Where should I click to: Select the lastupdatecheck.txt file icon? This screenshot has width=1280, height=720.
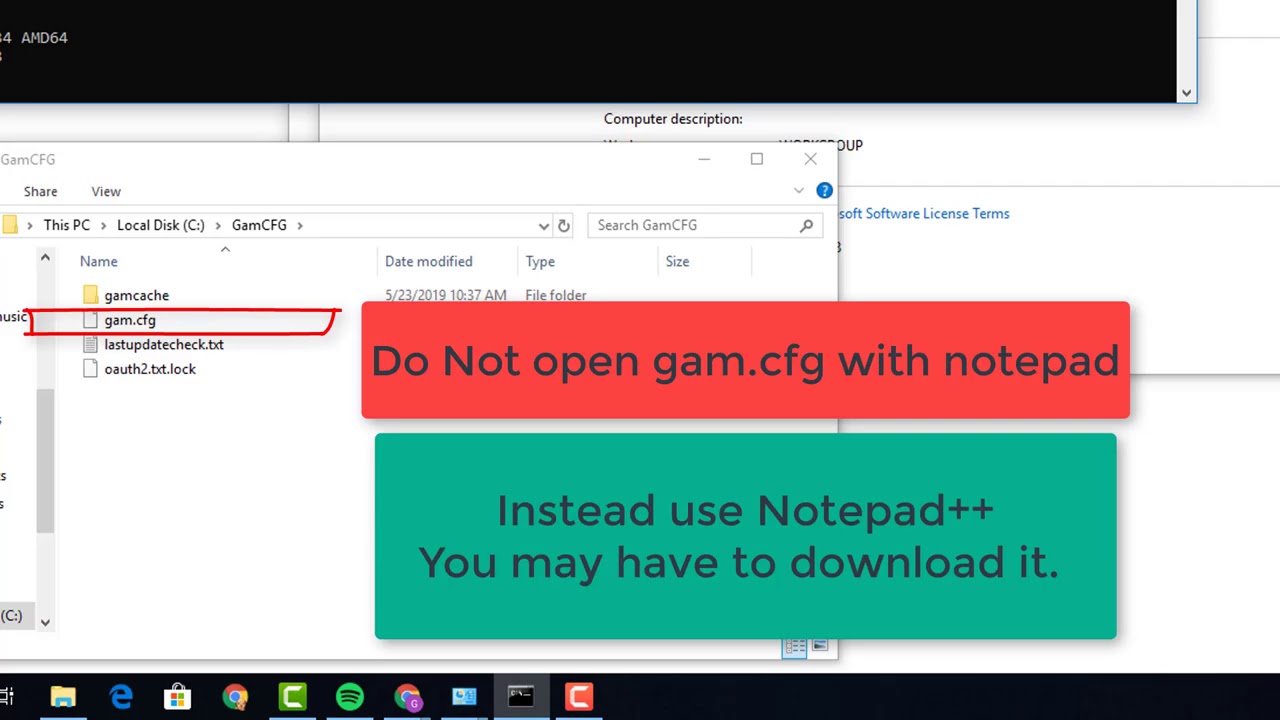click(x=90, y=344)
